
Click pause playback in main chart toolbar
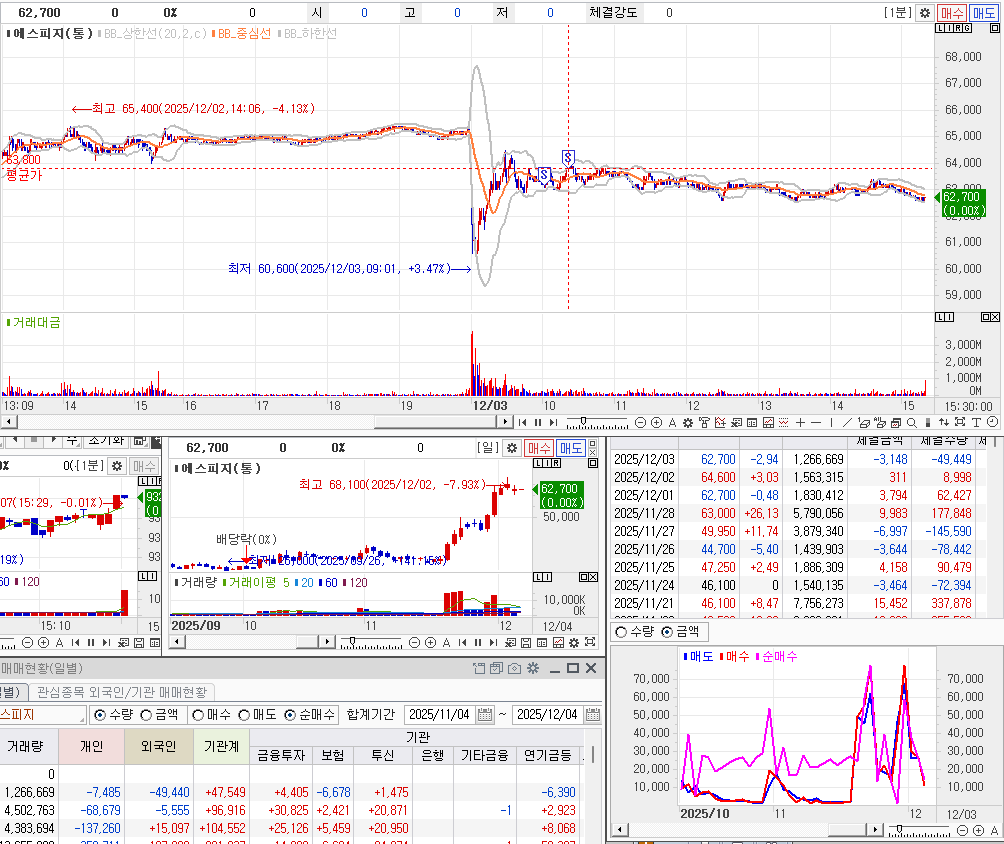tap(538, 423)
